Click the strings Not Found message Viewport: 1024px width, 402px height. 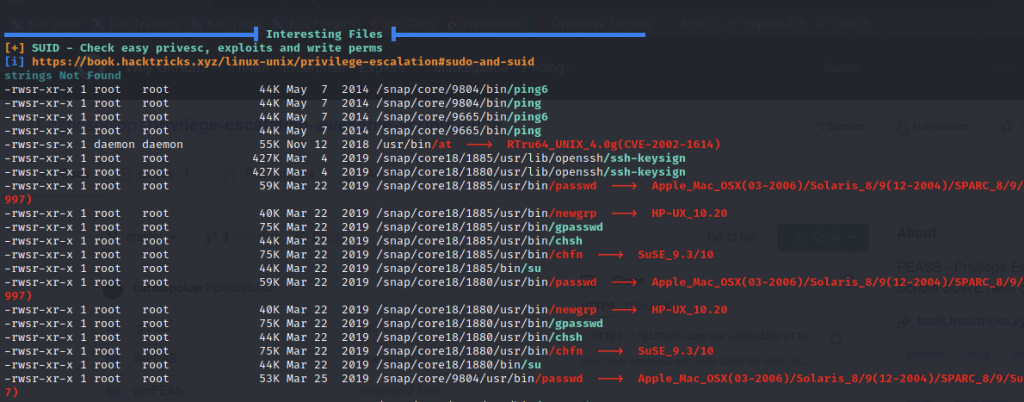pos(61,75)
